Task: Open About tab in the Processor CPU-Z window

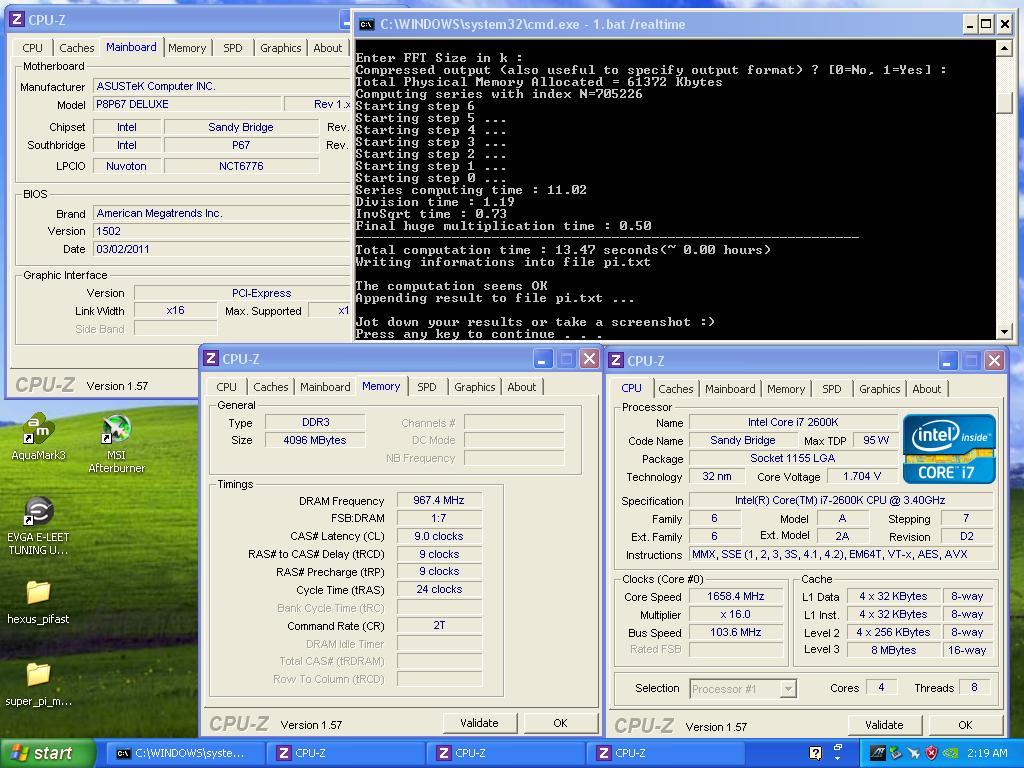Action: point(927,389)
